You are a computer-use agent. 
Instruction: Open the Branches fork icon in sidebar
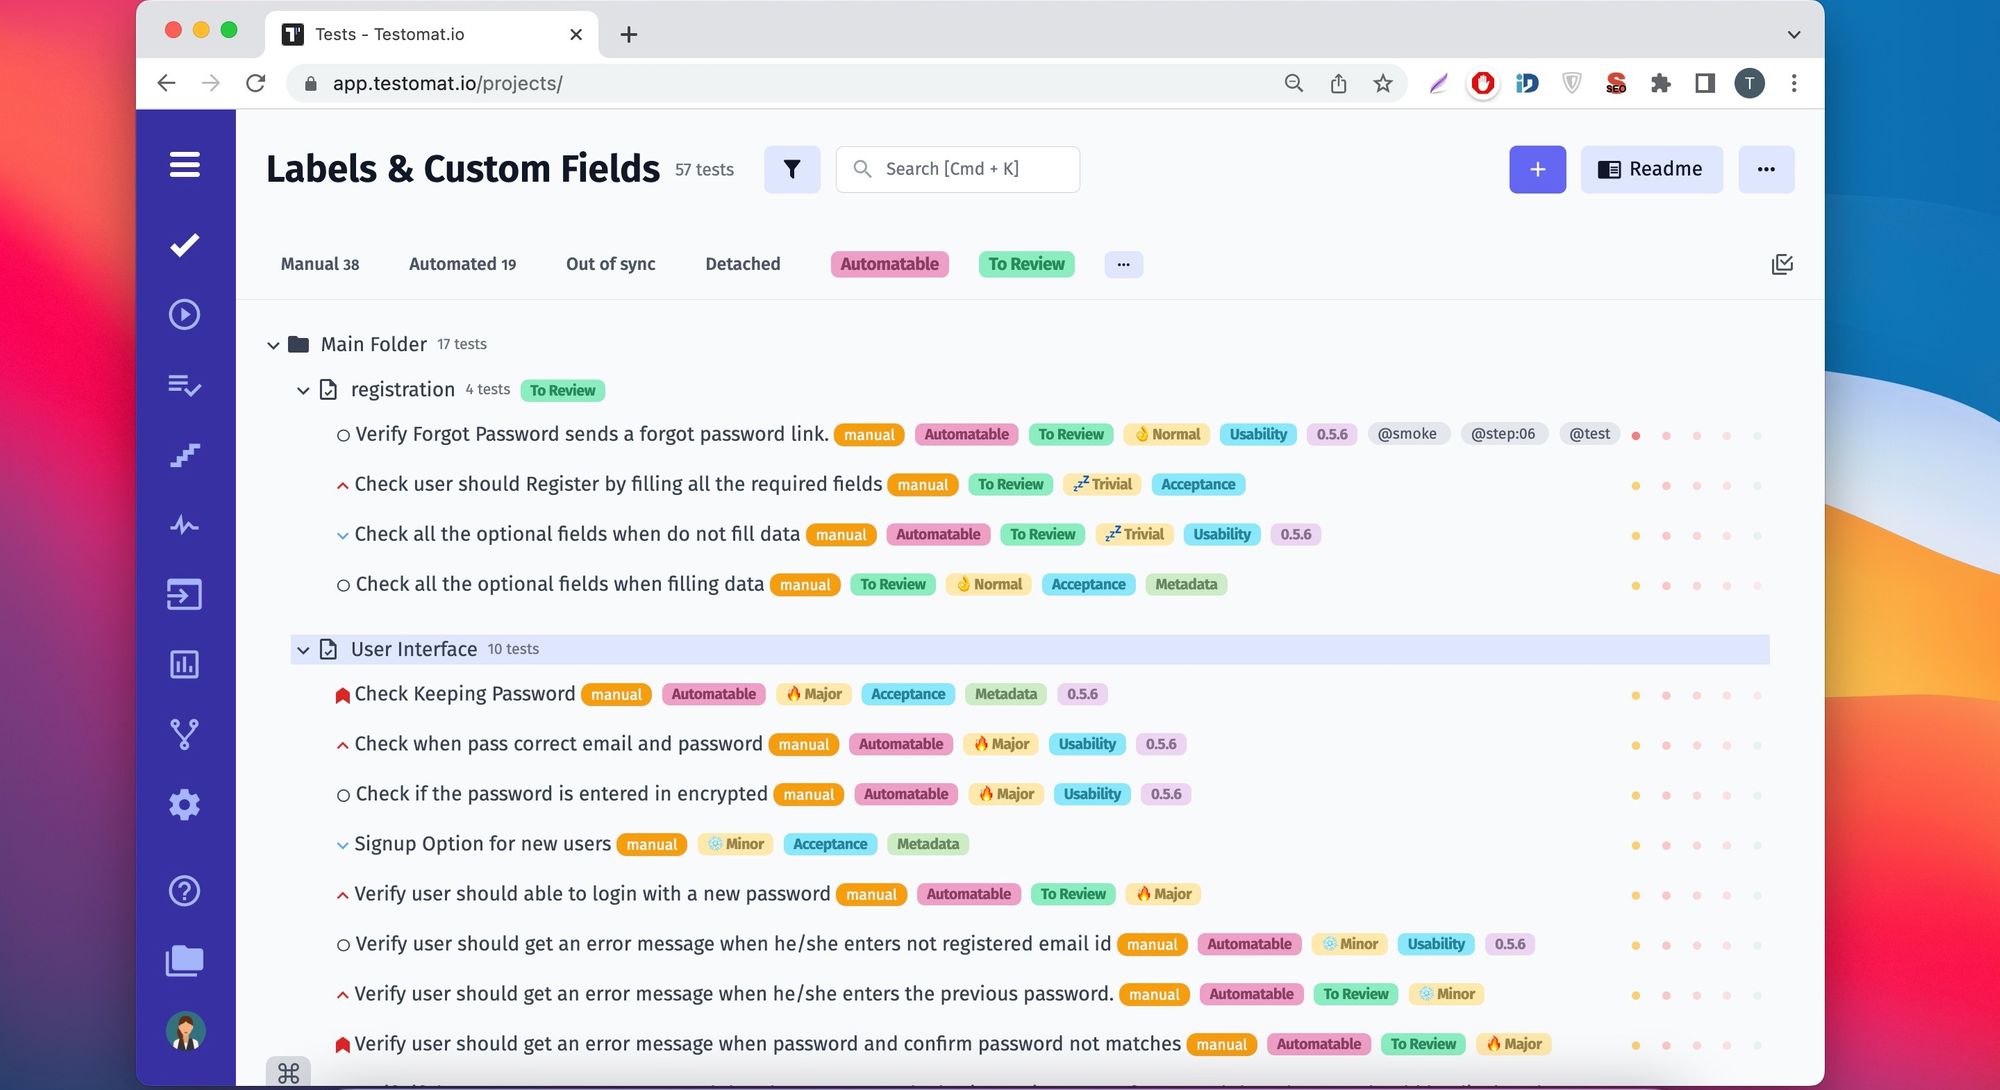click(x=185, y=734)
